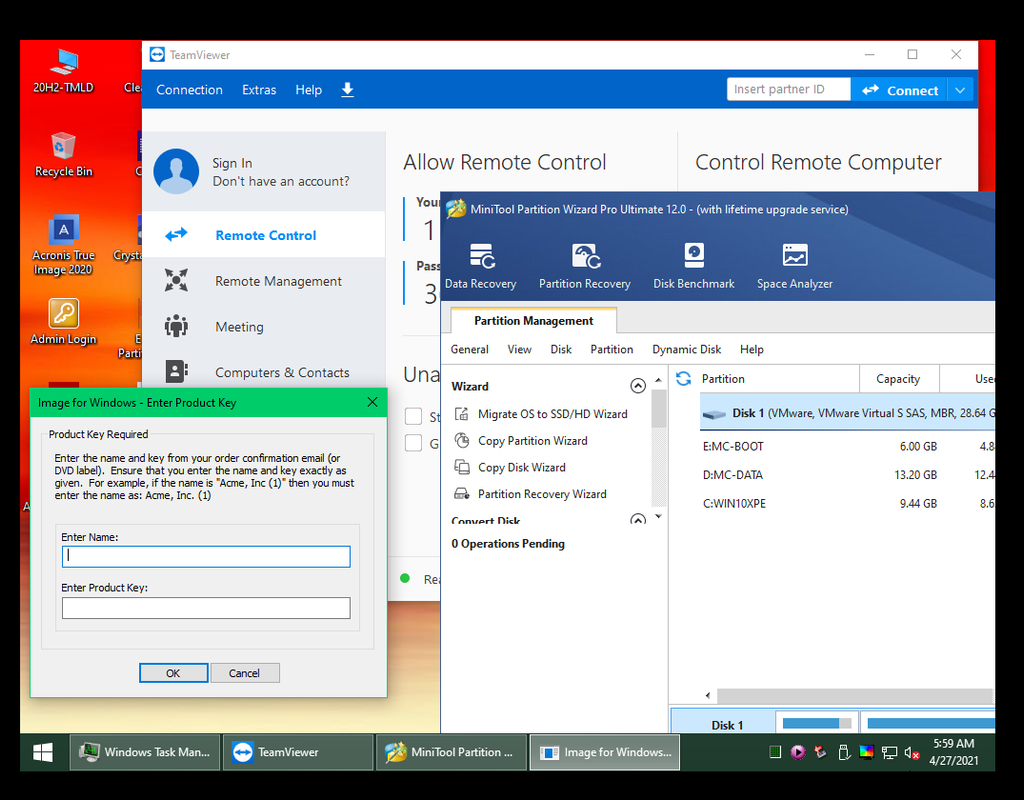The width and height of the screenshot is (1024, 800).
Task: Click the colorful display tray icon
Action: (867, 752)
